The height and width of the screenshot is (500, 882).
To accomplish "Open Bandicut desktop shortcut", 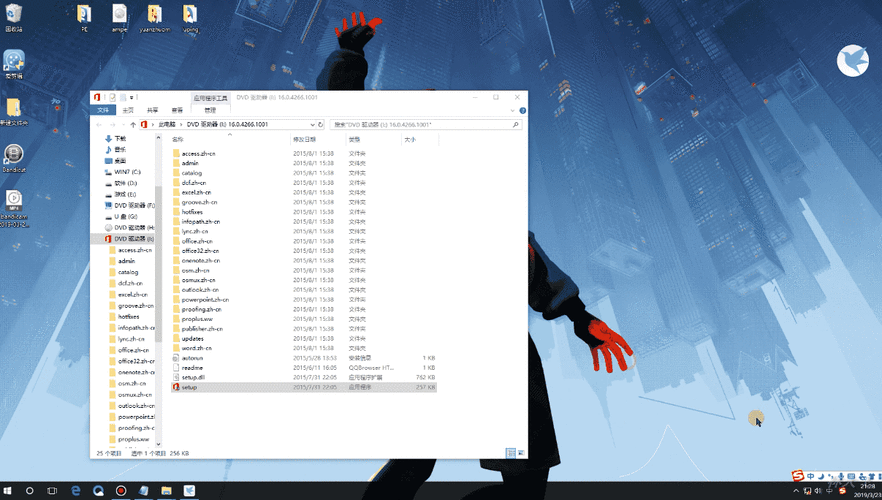I will click(14, 158).
